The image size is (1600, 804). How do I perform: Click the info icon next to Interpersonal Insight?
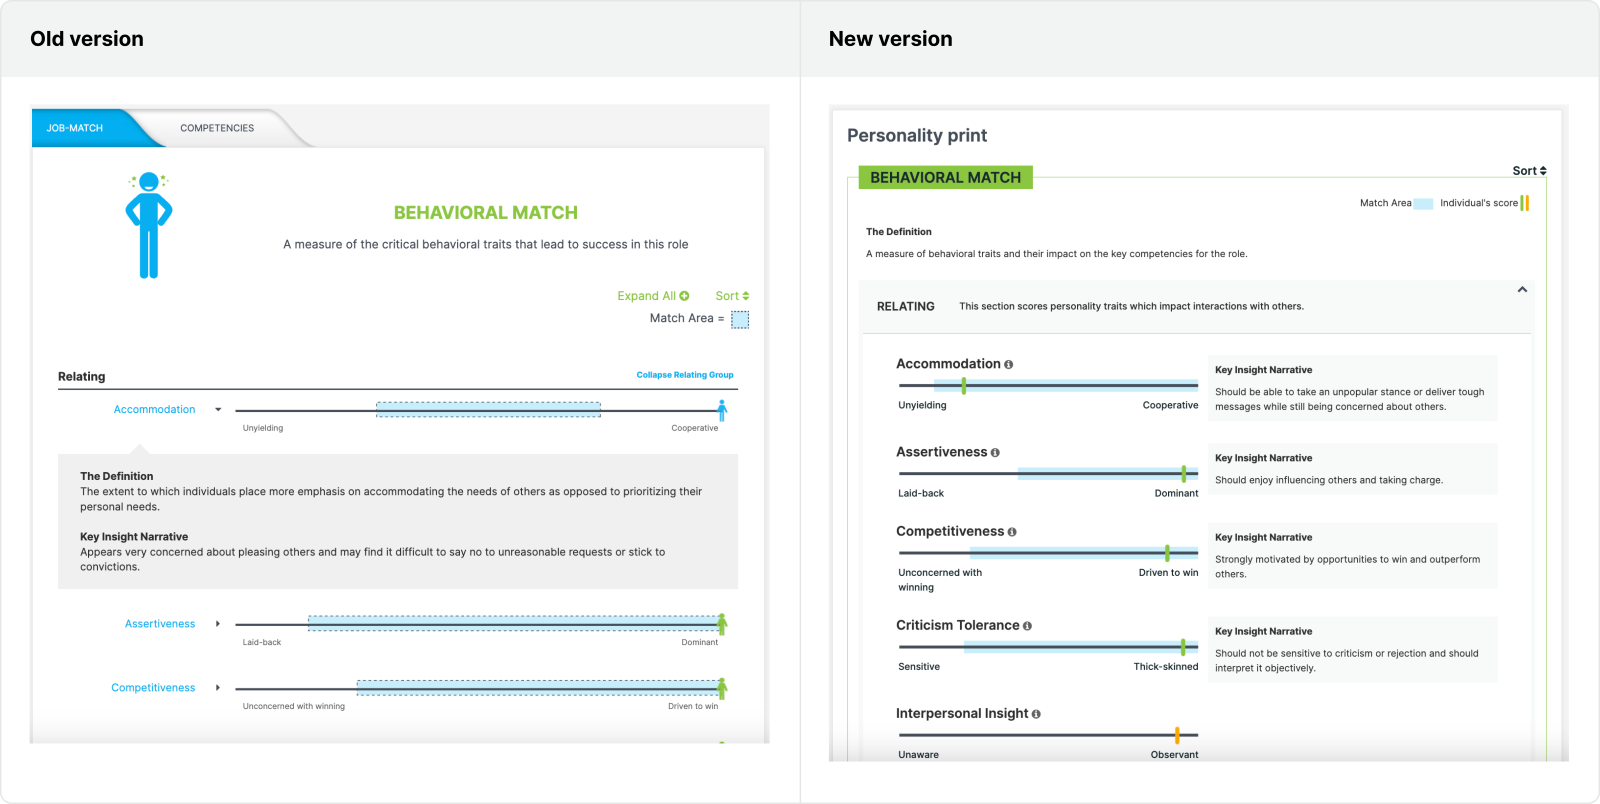point(1036,714)
